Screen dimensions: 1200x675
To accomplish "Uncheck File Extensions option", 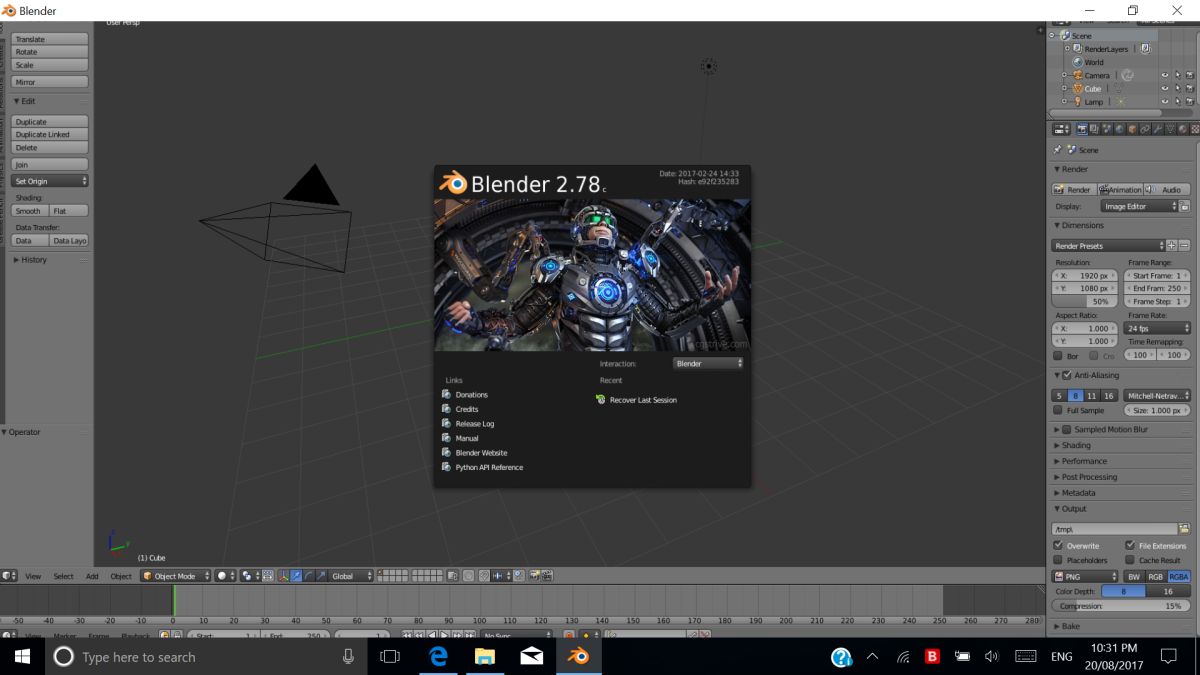I will [1130, 545].
